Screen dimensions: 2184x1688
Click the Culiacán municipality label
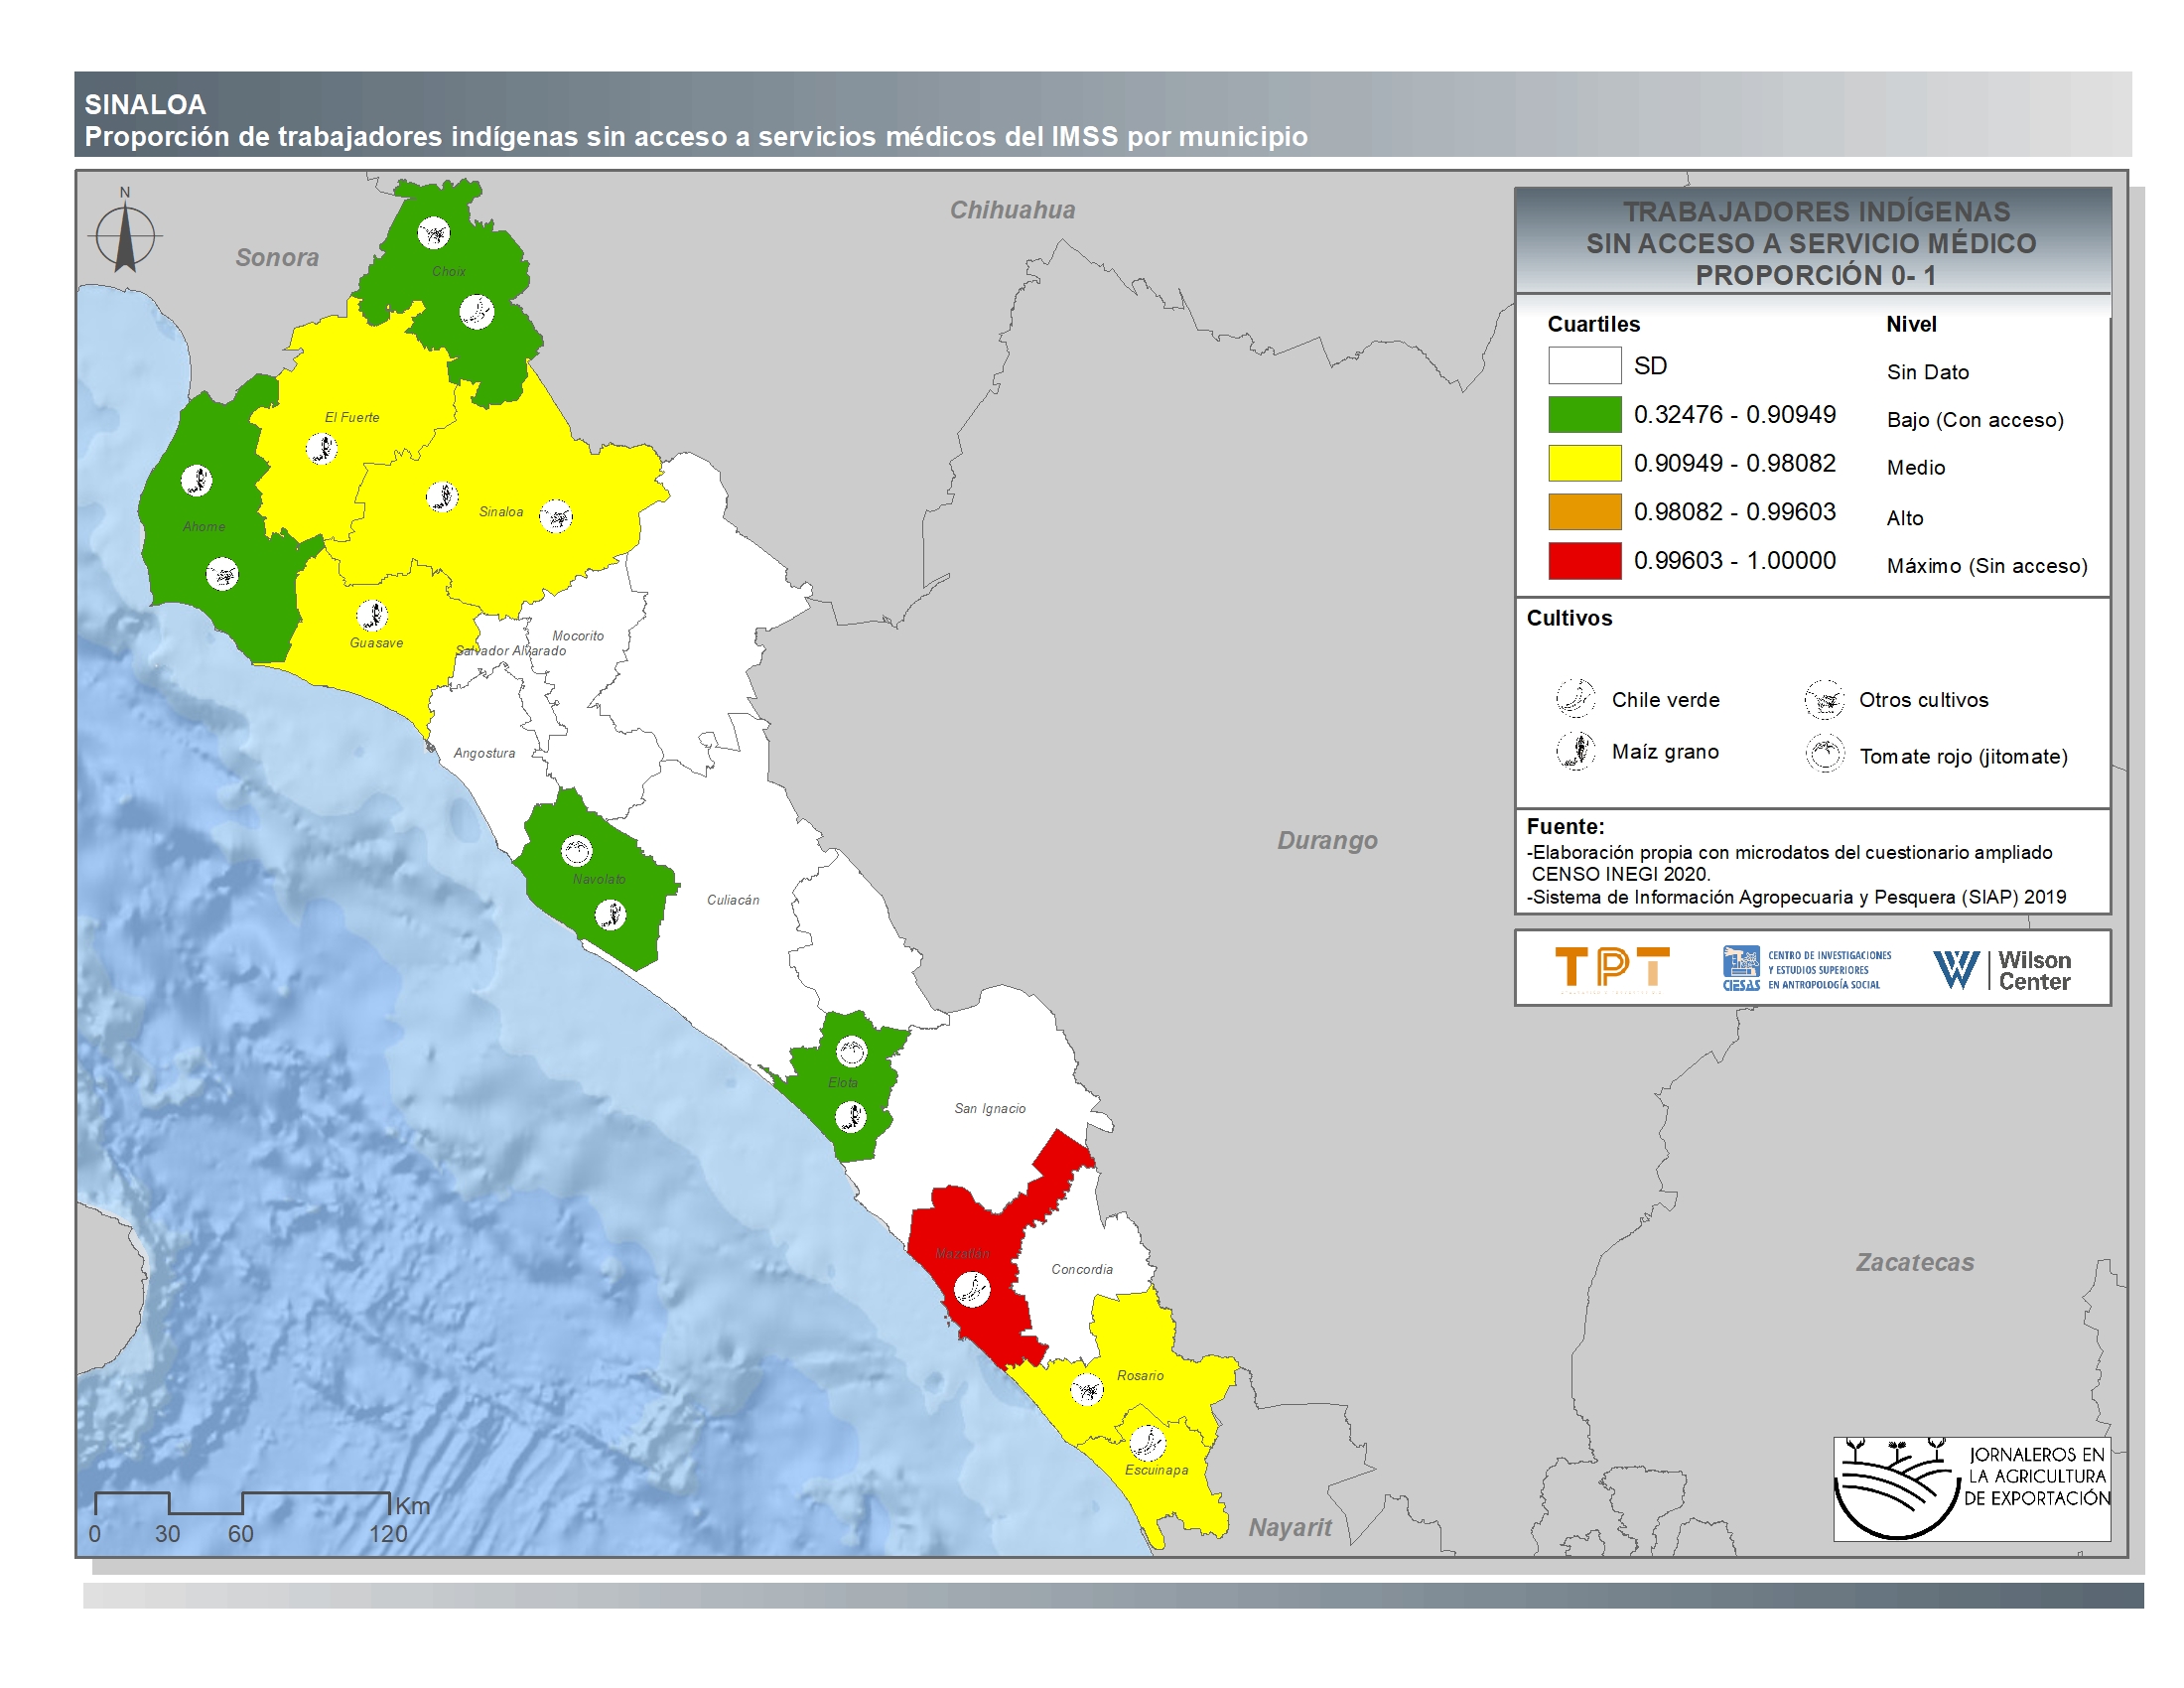(732, 900)
